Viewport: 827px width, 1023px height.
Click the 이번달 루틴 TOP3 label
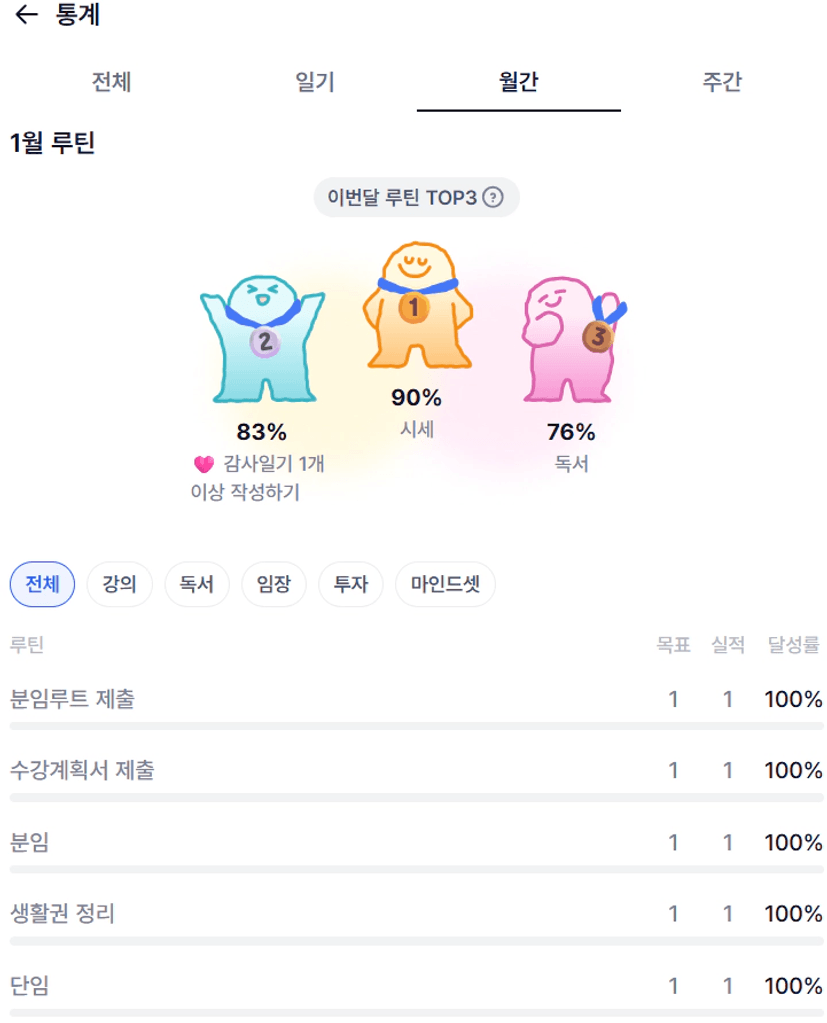click(x=402, y=197)
